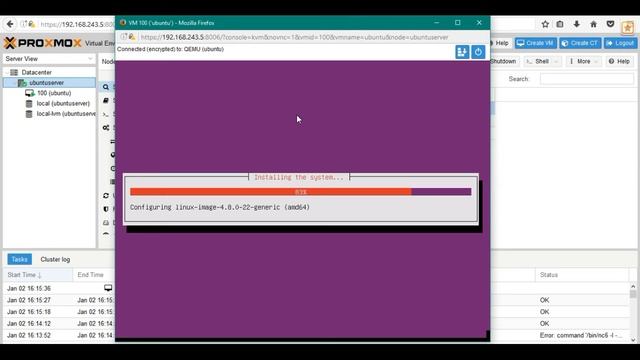The height and width of the screenshot is (360, 640).
Task: Click the Search magnifier icon in the node menu
Action: coord(106,87)
